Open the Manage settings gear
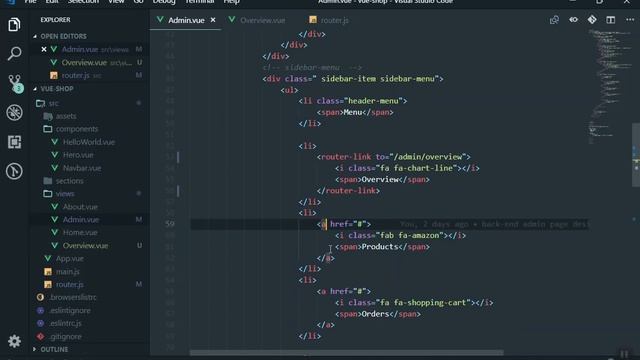Viewport: 640px width, 360px height. [14, 341]
